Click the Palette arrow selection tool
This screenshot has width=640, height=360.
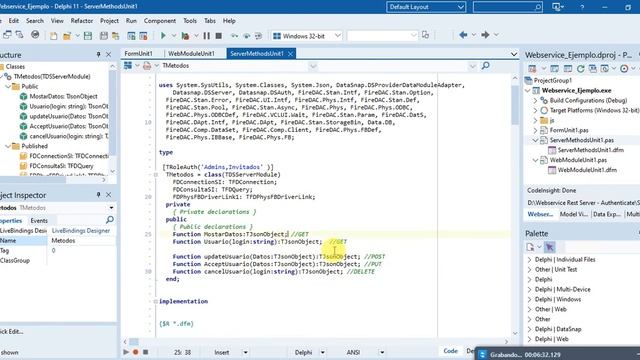[x=550, y=247]
